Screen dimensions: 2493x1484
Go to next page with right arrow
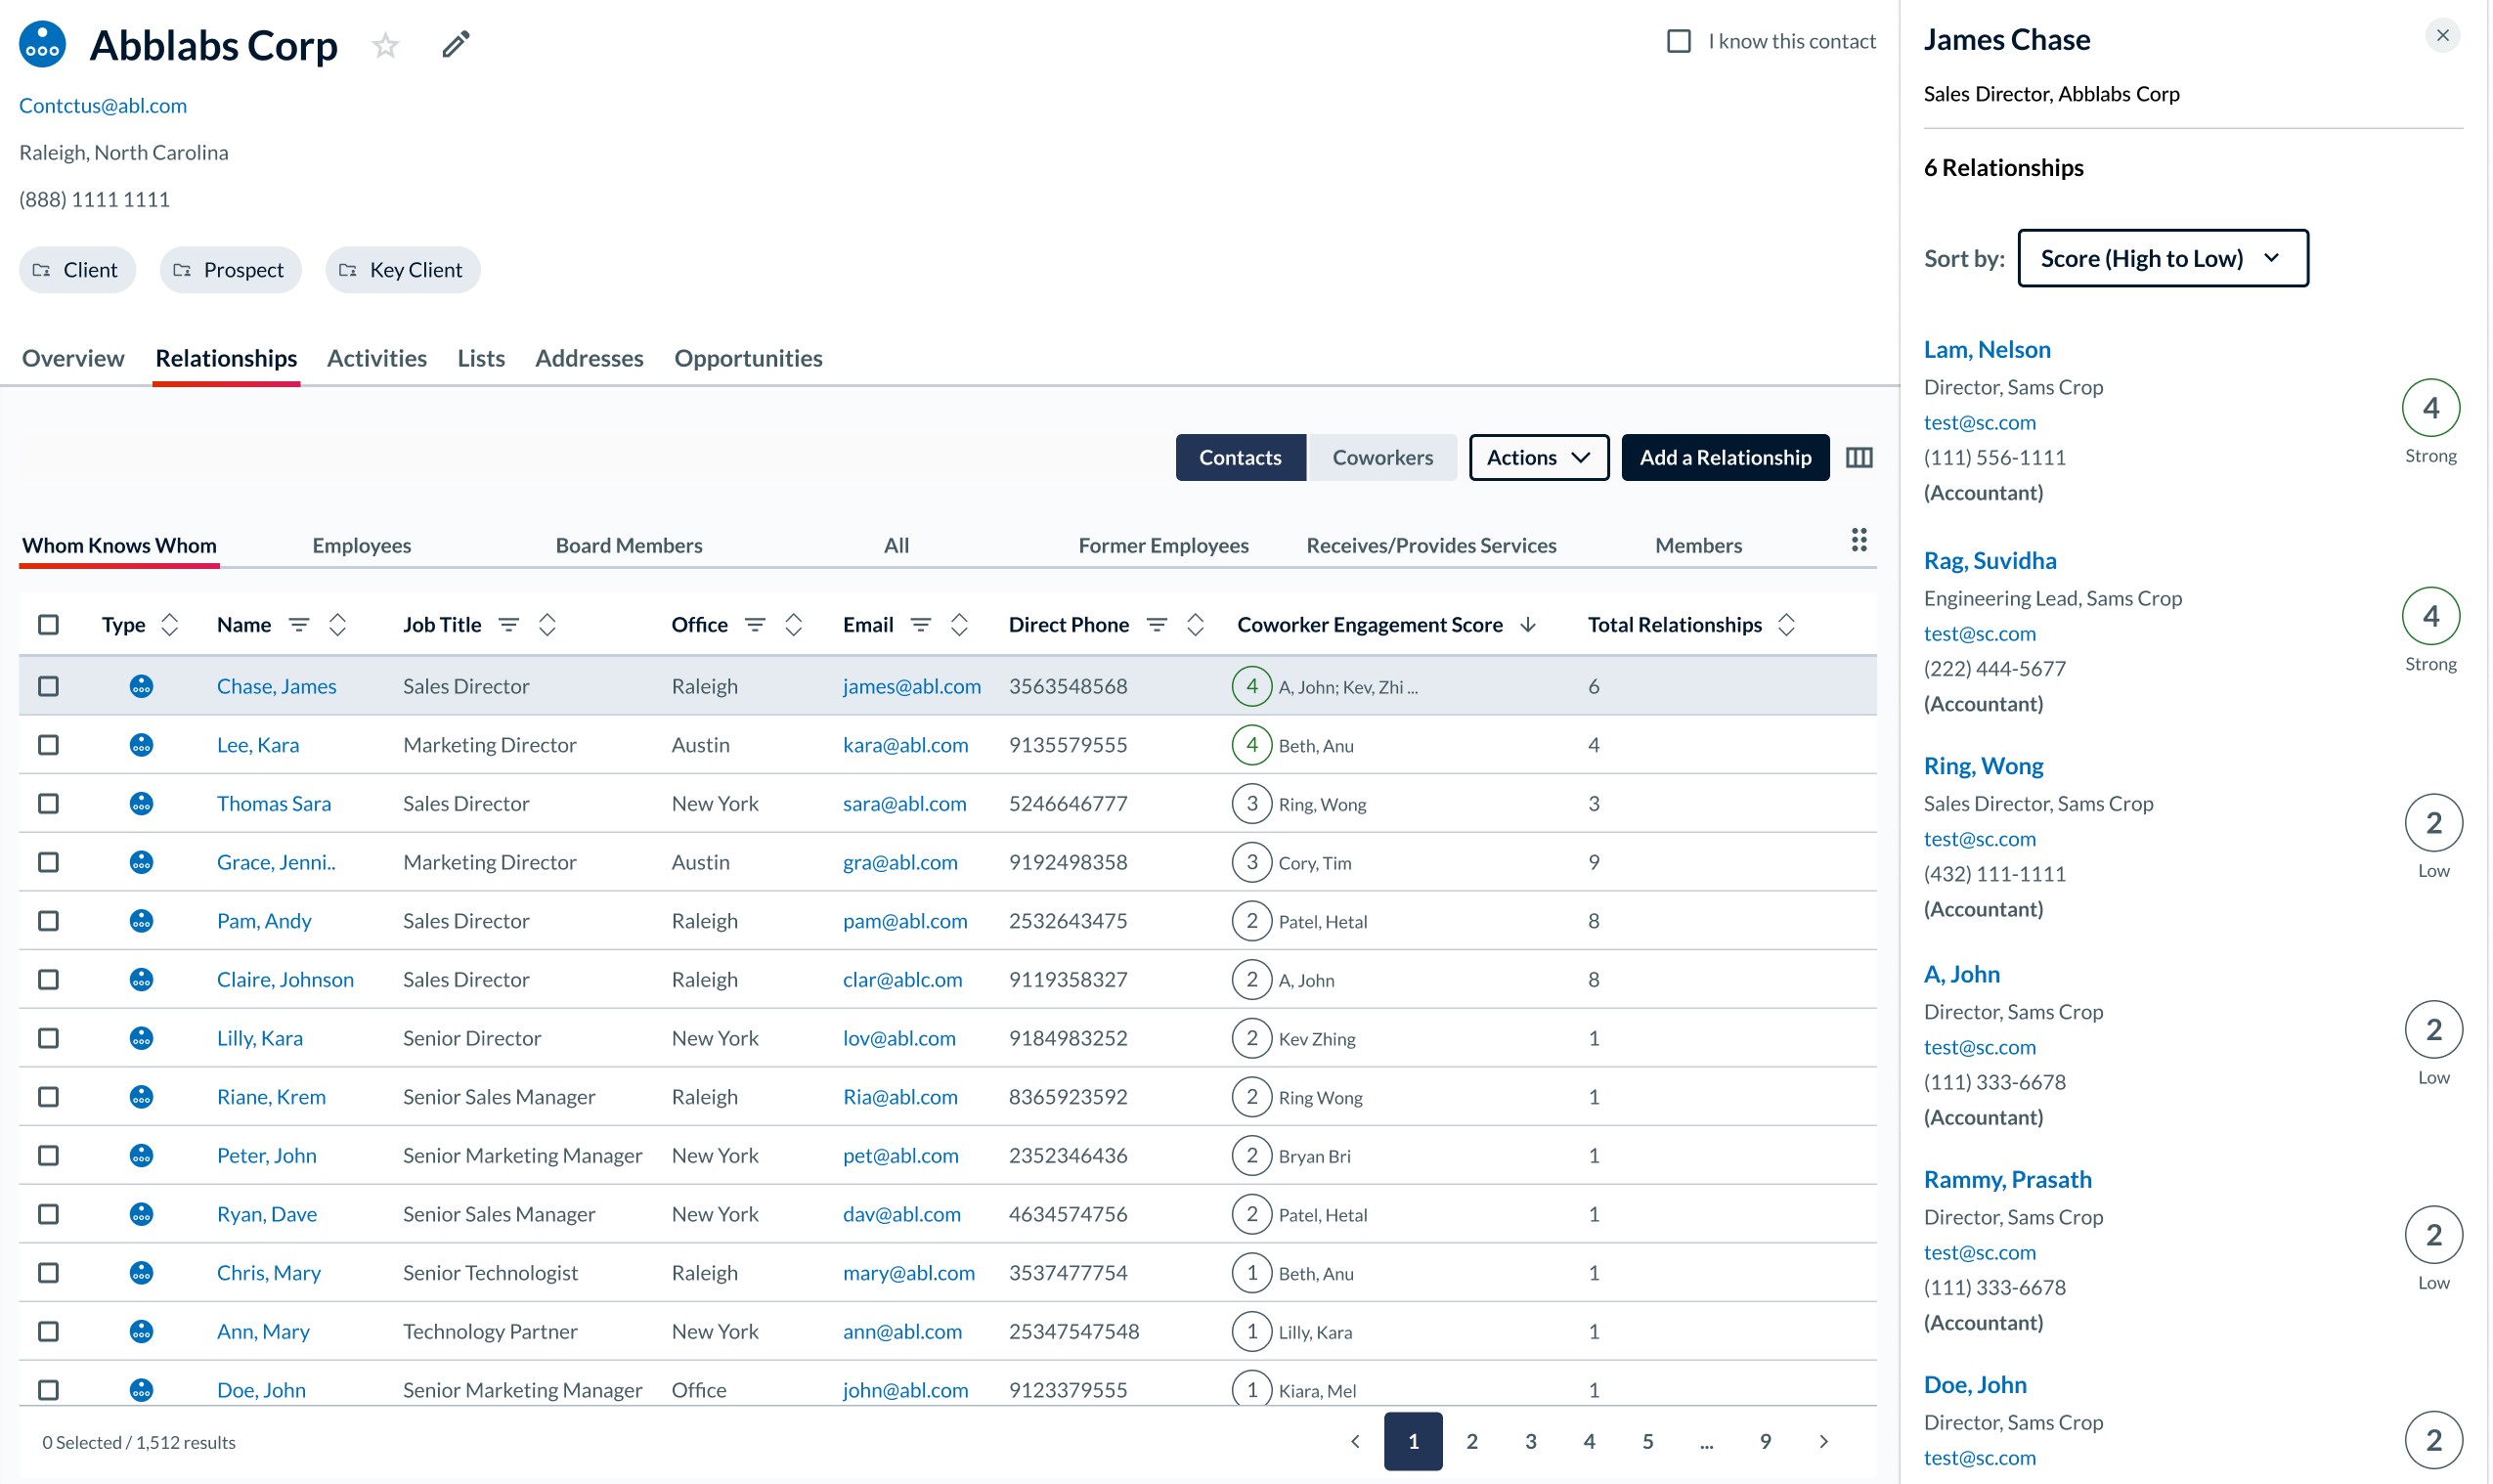tap(1823, 1441)
